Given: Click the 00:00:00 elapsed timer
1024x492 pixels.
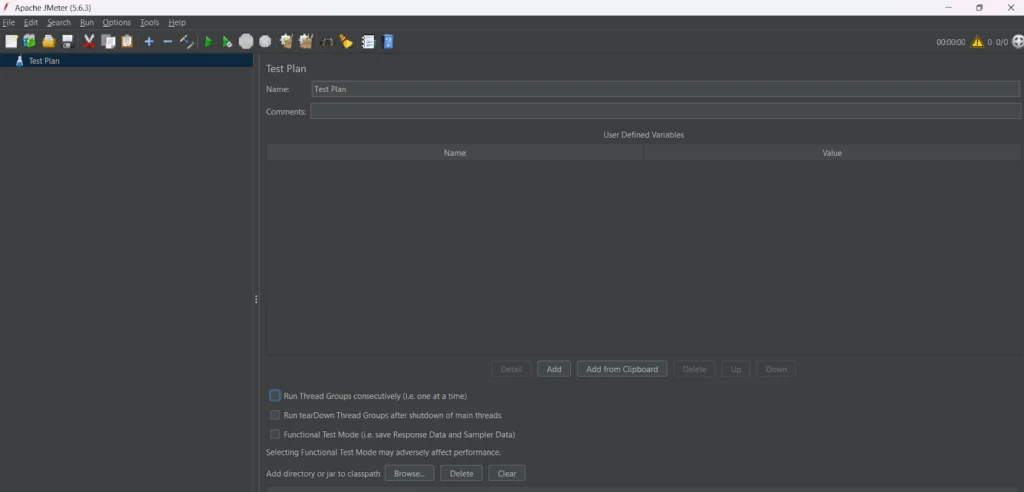Looking at the screenshot, I should click(x=950, y=42).
